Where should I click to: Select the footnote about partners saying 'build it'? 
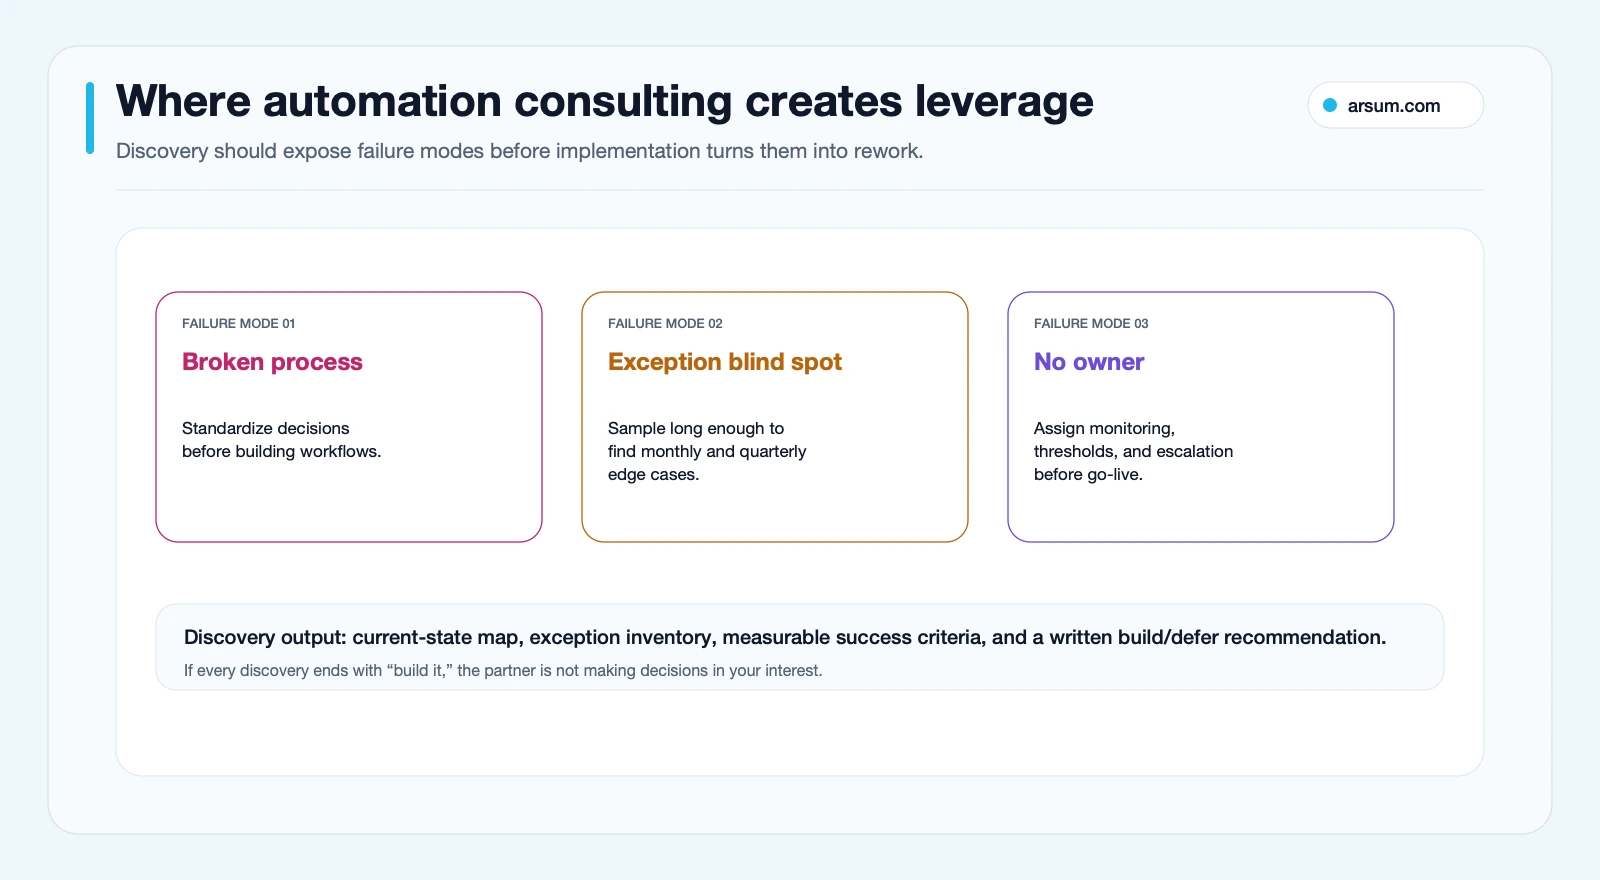503,670
